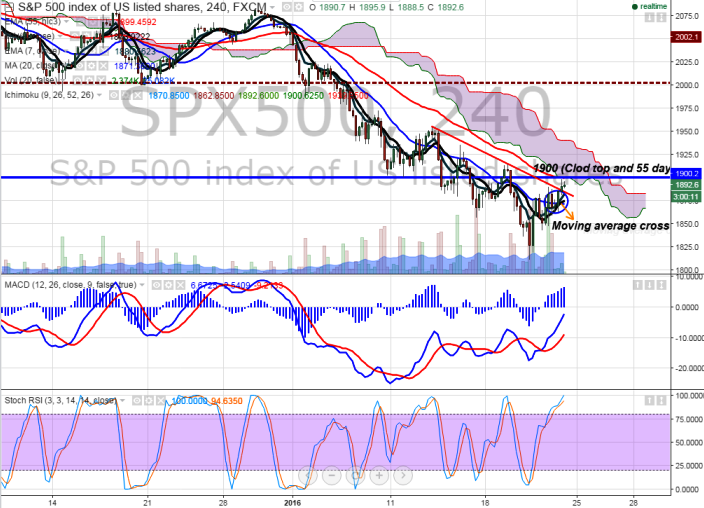Screen dimensions: 704x508
Task: Move the MACD pane down
Action: pyautogui.click(x=649, y=285)
